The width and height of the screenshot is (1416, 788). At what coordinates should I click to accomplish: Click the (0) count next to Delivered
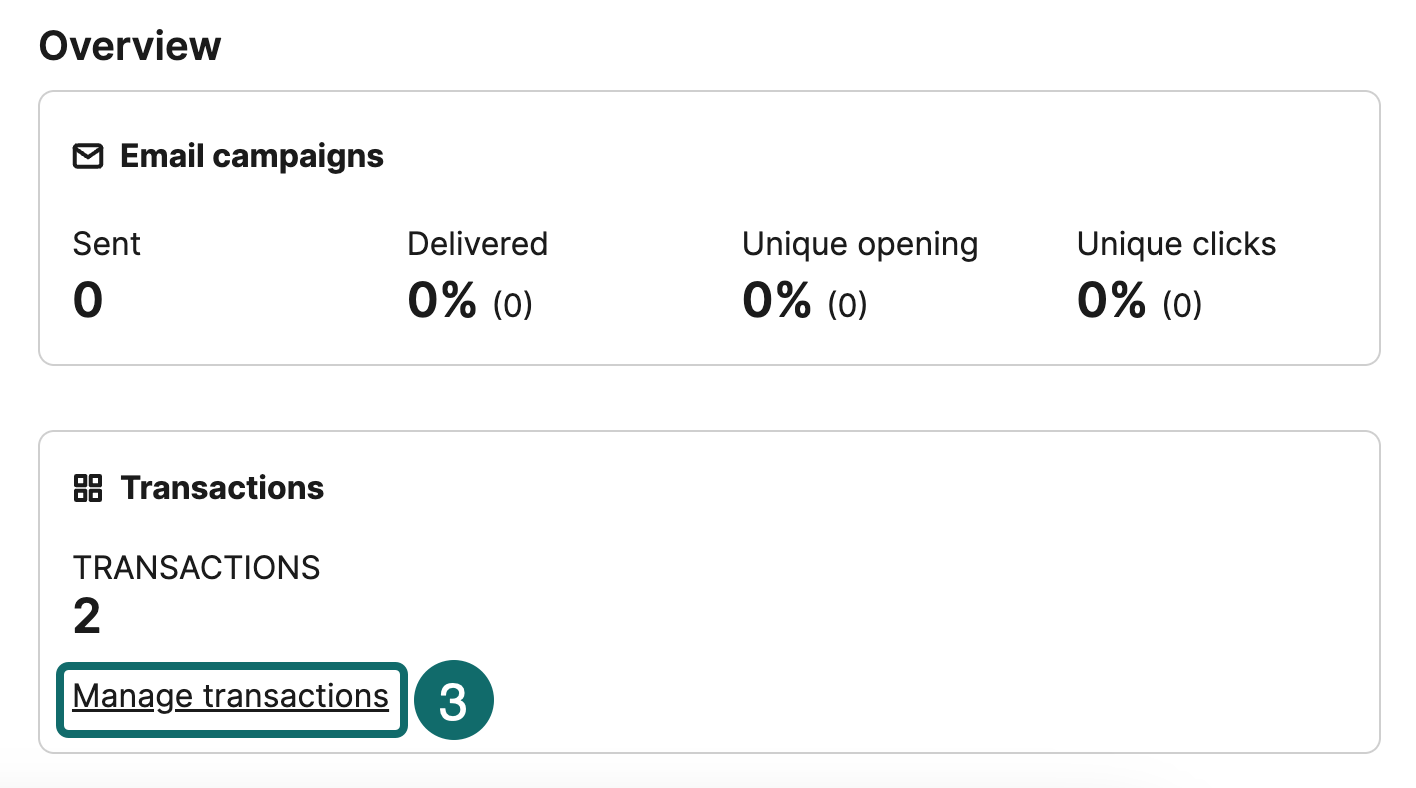513,305
